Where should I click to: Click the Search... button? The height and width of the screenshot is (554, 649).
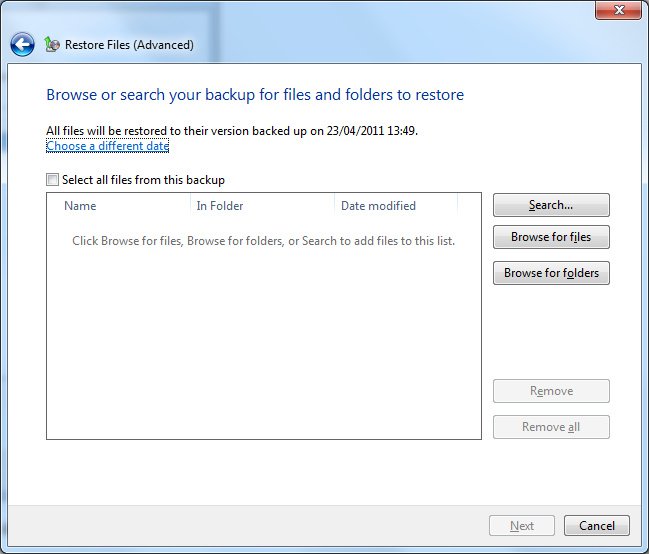click(551, 205)
